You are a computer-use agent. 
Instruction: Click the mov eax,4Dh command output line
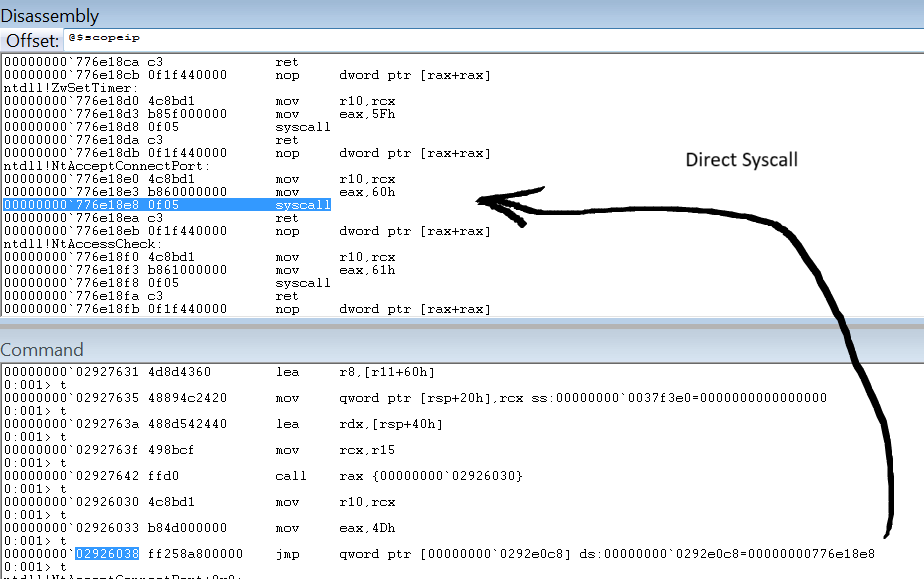click(x=200, y=528)
